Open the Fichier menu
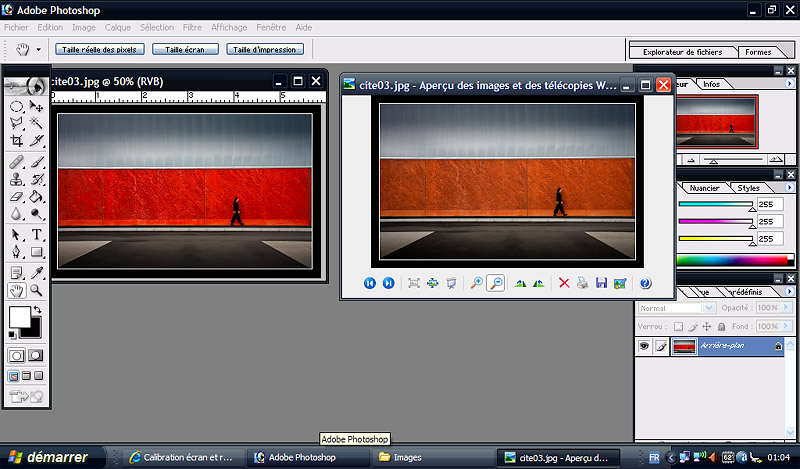 pos(16,28)
